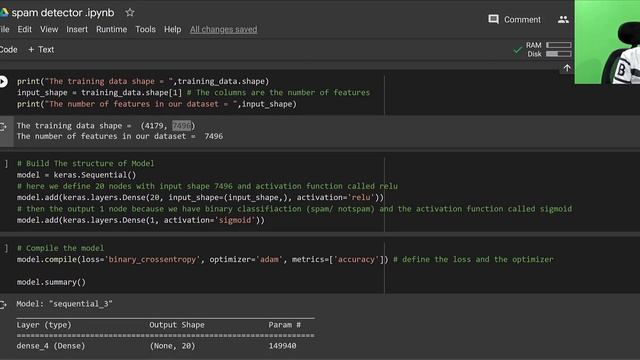
Task: Click the Model: "sequential_3" output text
Action: coord(64,304)
